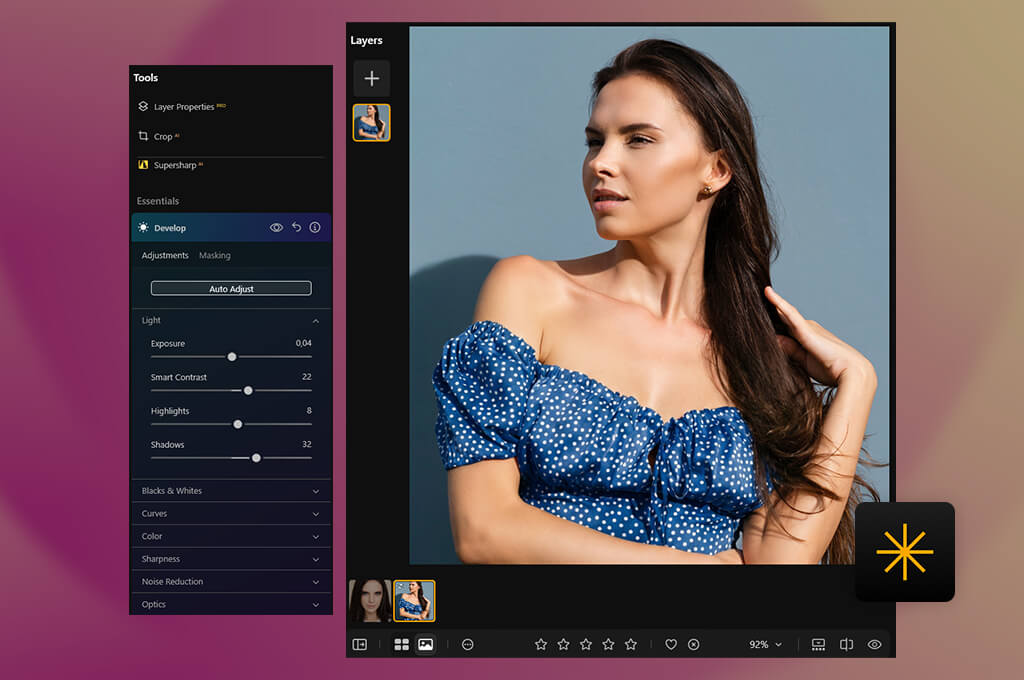1024x680 pixels.
Task: Add a new layer with plus button
Action: pyautogui.click(x=372, y=78)
